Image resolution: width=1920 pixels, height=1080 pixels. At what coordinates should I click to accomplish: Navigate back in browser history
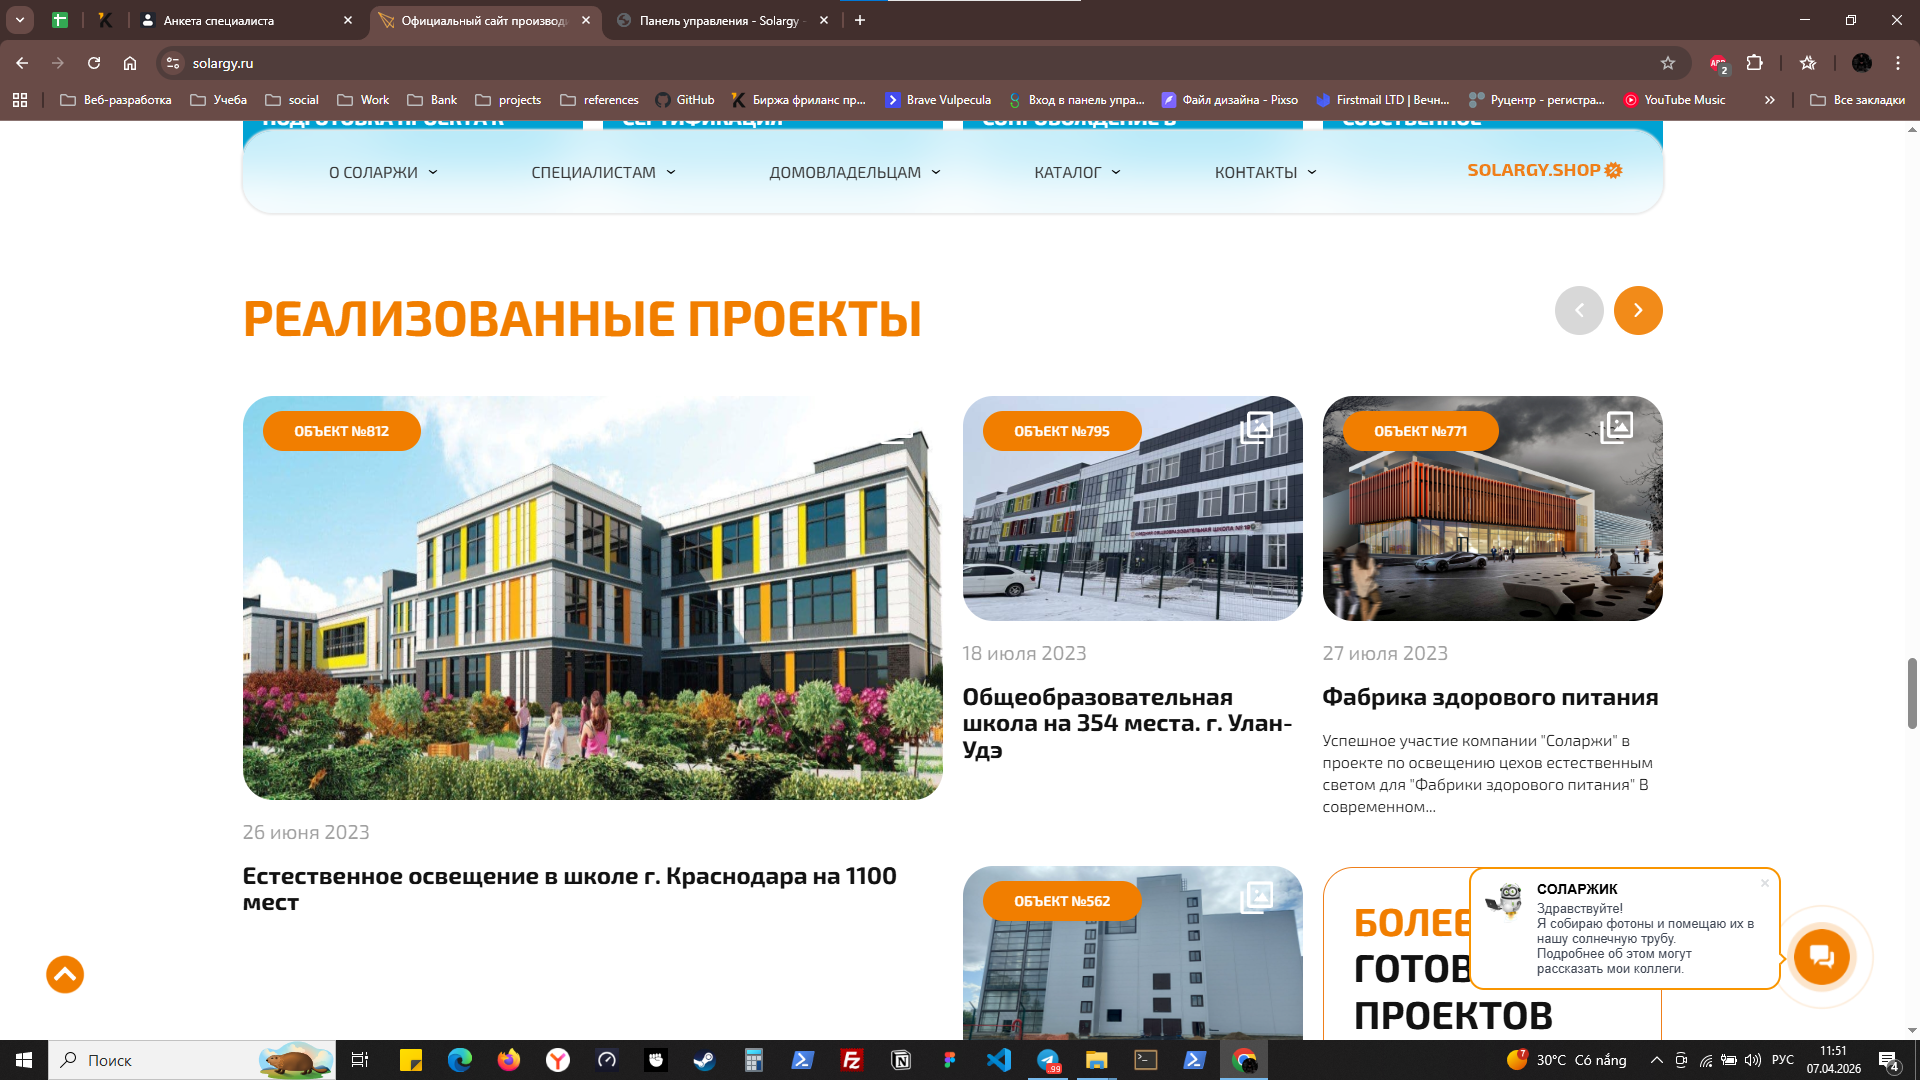22,63
